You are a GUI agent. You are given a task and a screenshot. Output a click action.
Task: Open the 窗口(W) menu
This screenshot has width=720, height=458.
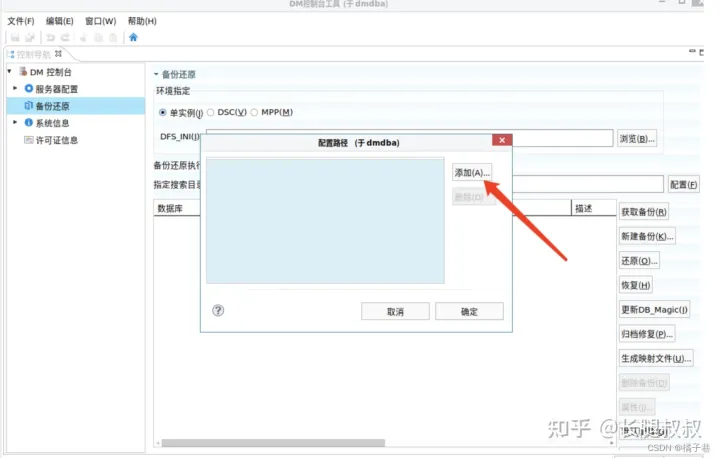pyautogui.click(x=101, y=21)
